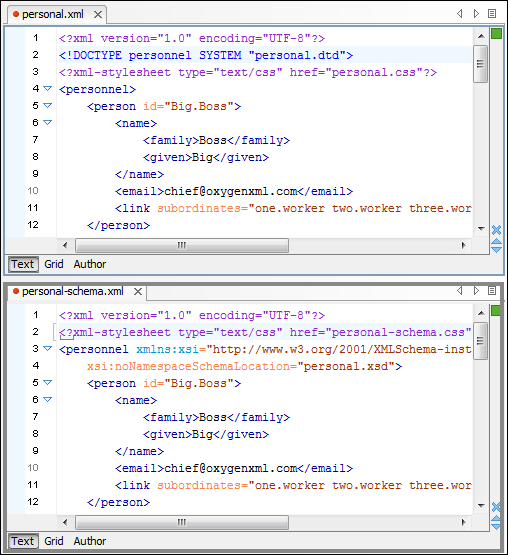Clear markers X icon in top editor

click(x=497, y=230)
